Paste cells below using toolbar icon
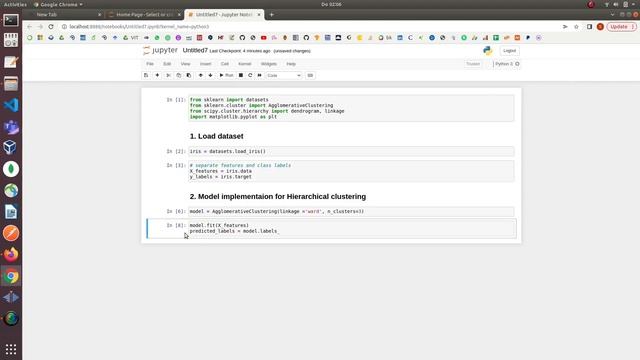Image resolution: width=640 pixels, height=360 pixels. point(189,76)
